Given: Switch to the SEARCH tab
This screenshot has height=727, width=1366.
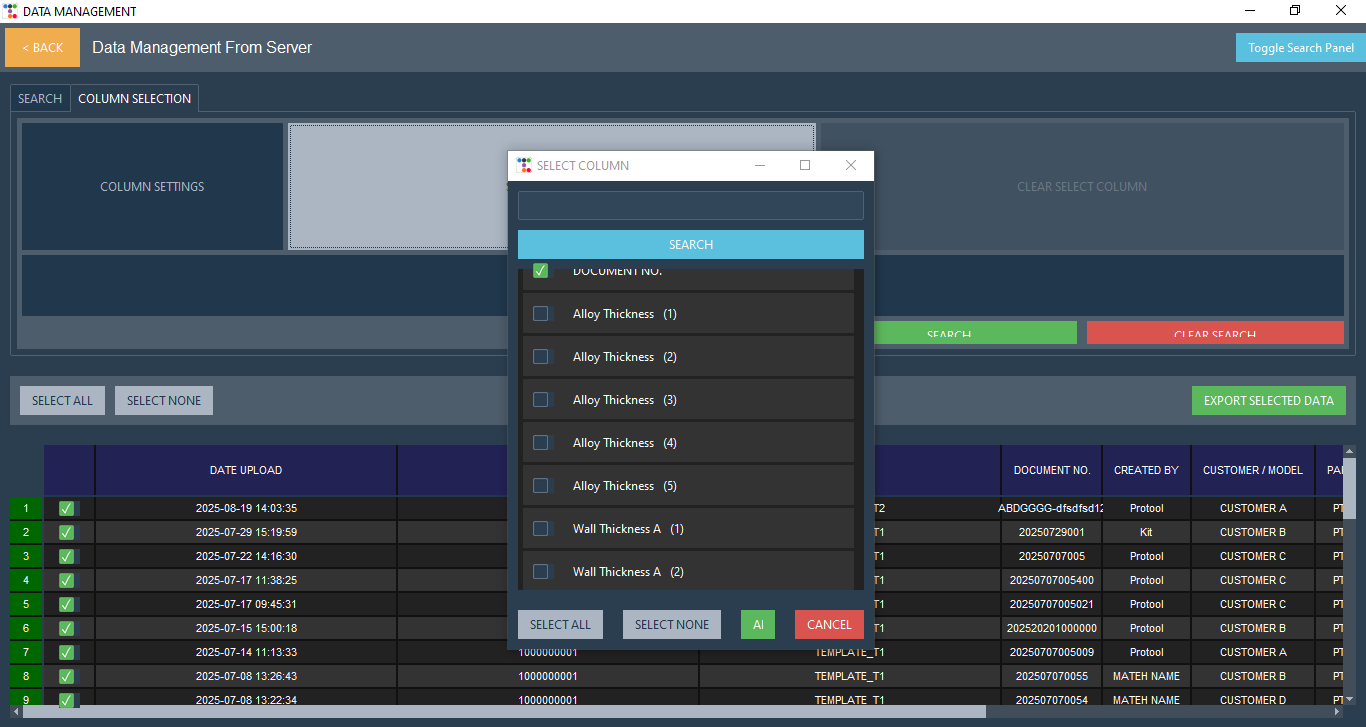Looking at the screenshot, I should pos(40,99).
